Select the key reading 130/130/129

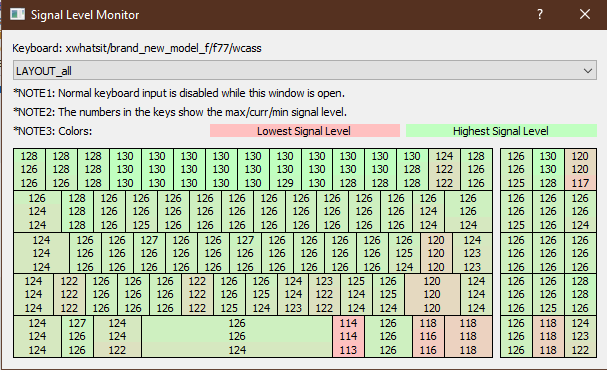[285, 169]
